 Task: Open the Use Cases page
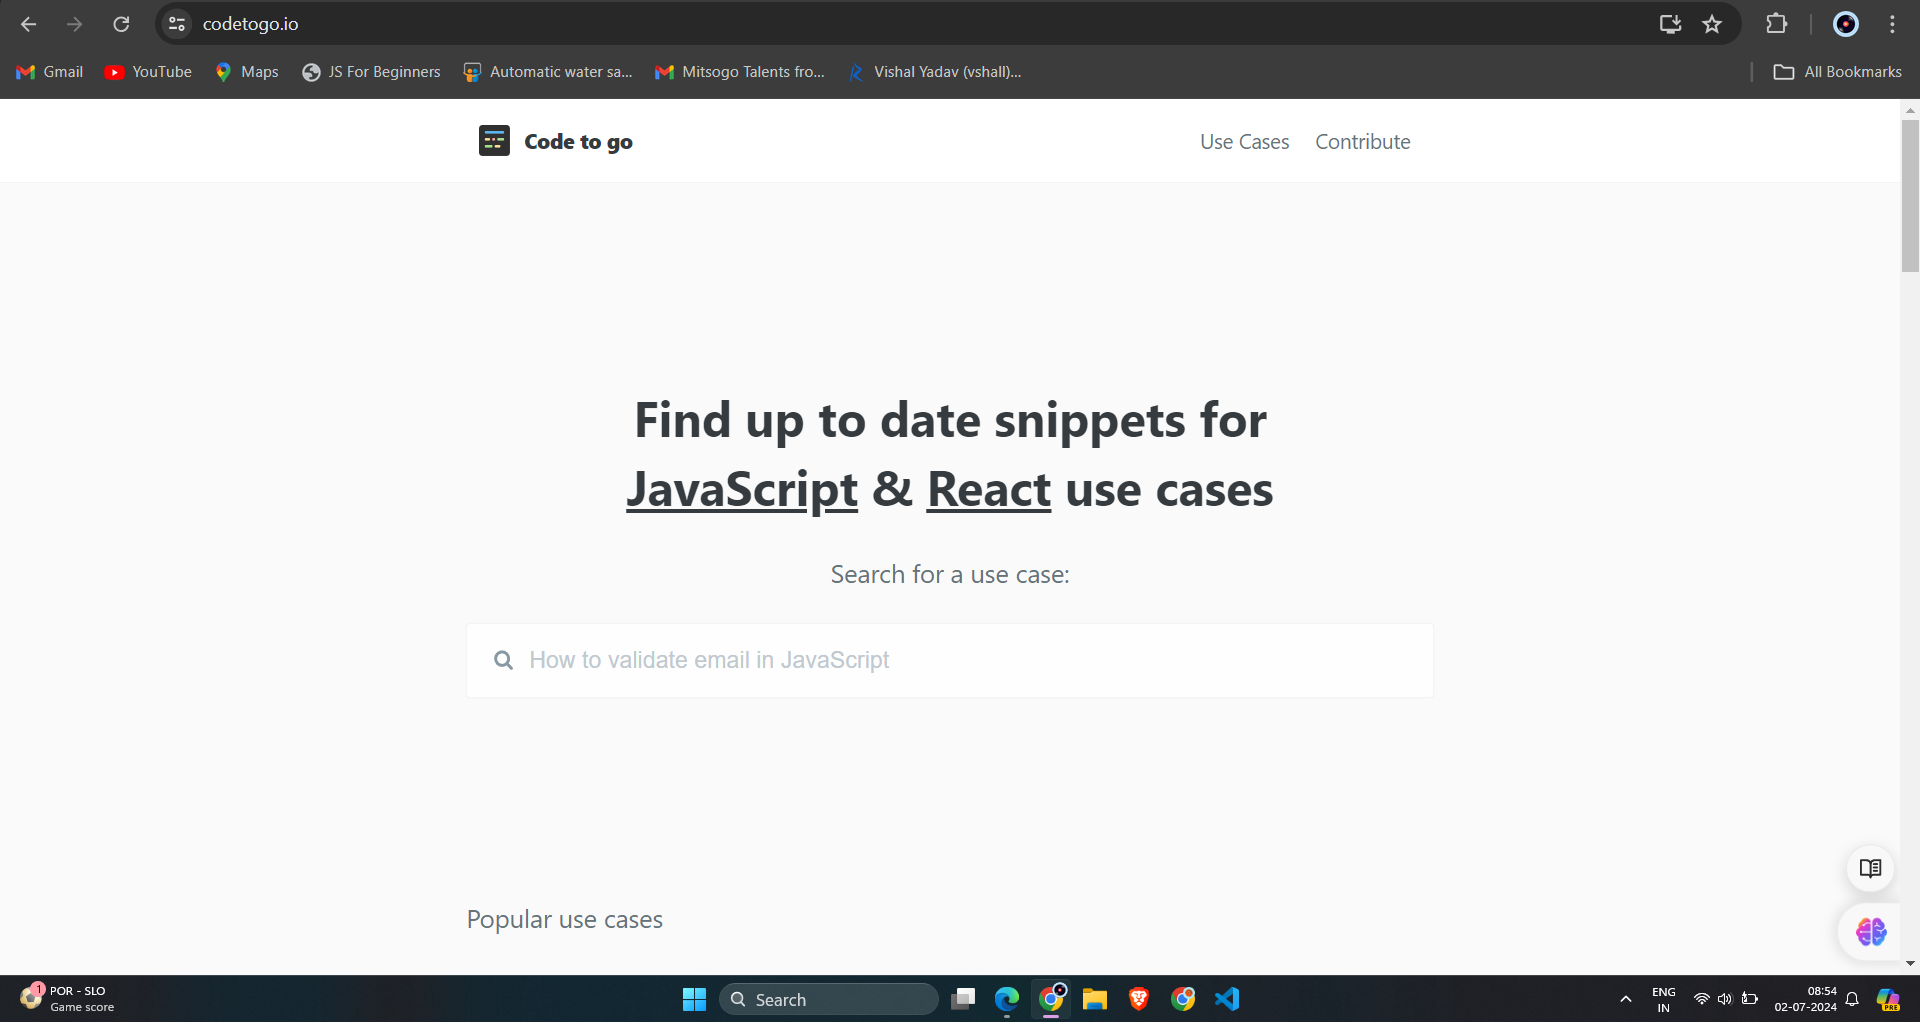(1244, 142)
